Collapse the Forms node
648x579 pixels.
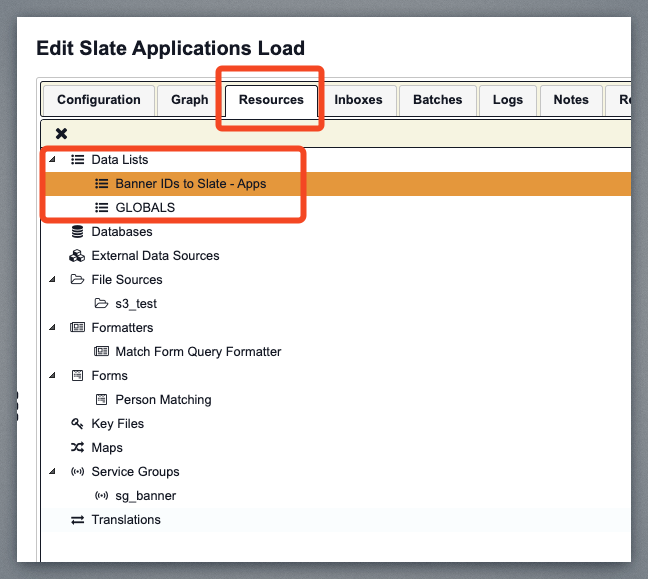click(52, 375)
